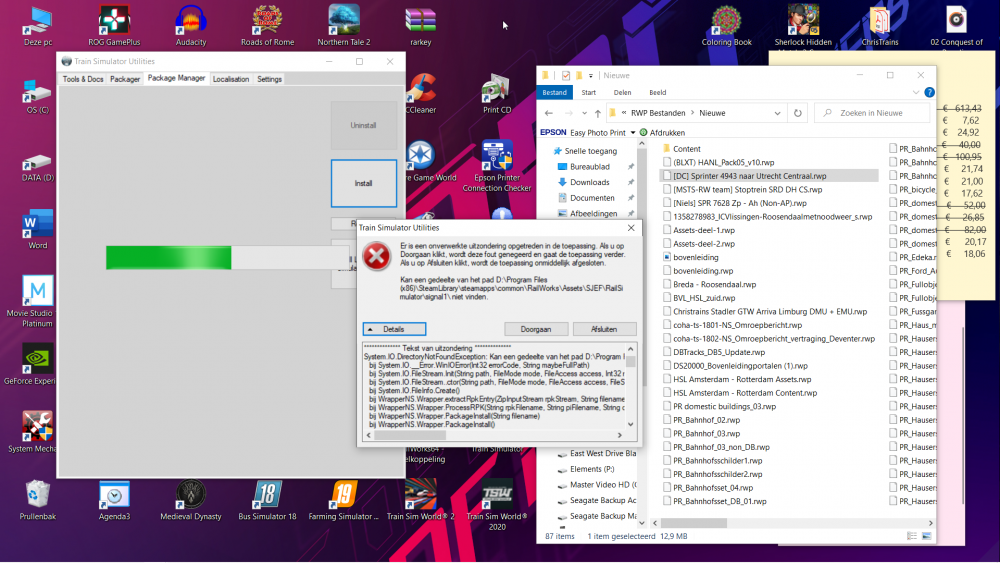Open the Easy Photo Print dropdown arrow
1000x563 pixels.
[x=633, y=133]
